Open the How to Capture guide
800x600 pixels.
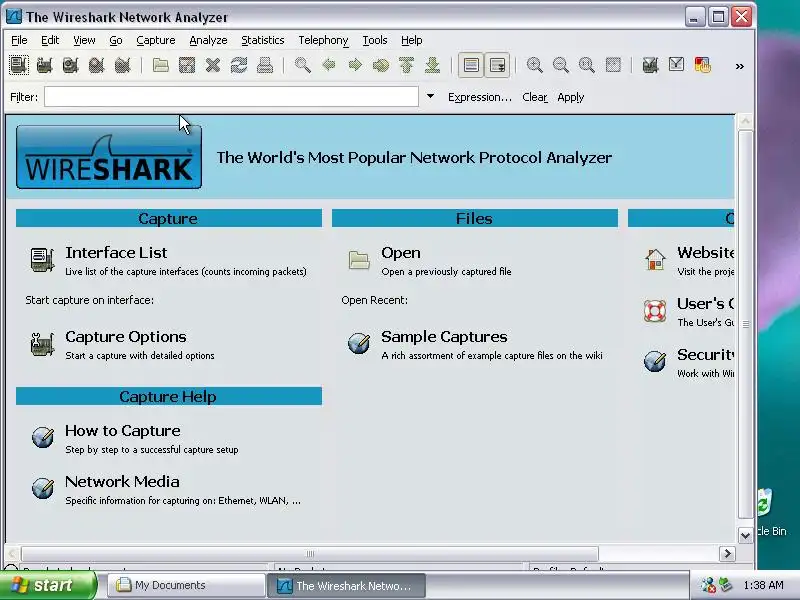click(x=122, y=431)
